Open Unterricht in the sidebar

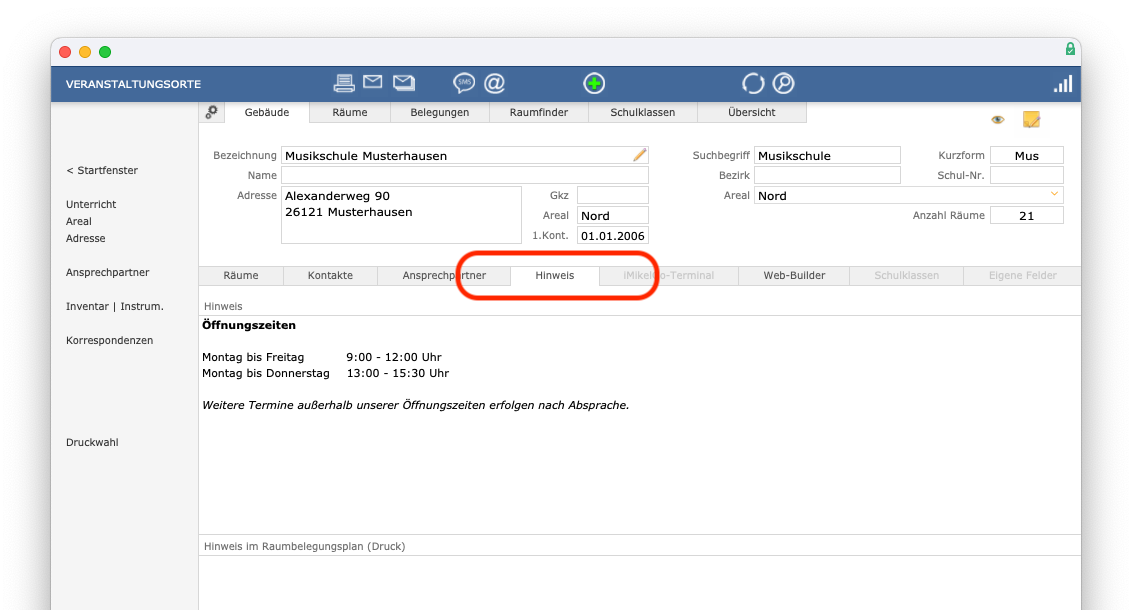[91, 205]
